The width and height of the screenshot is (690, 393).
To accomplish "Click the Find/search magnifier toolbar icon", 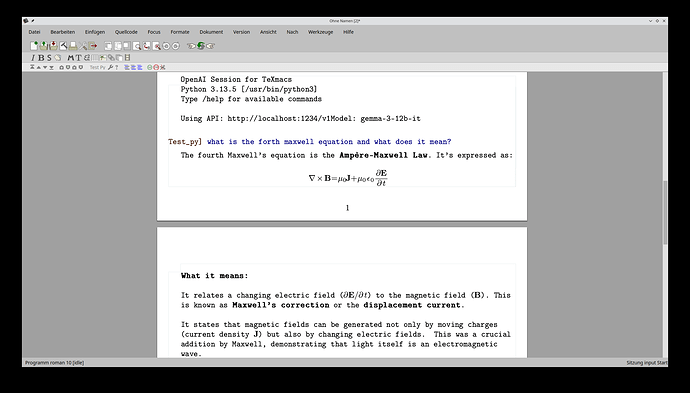I will (x=137, y=46).
